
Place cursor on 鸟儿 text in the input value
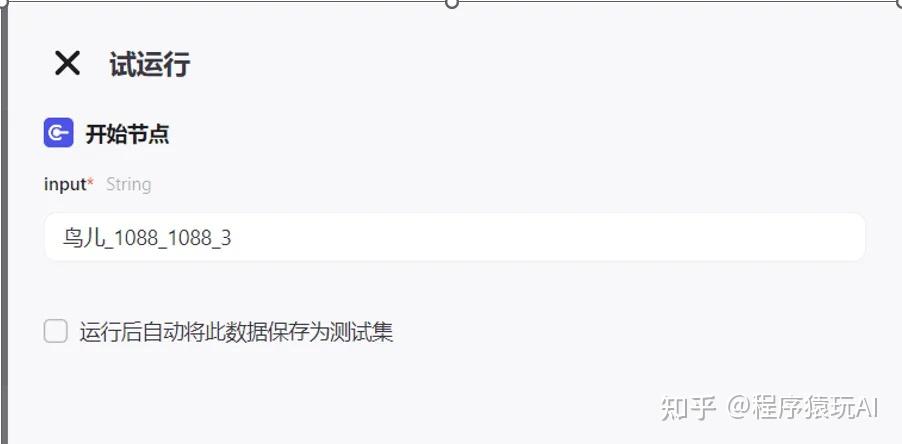[83, 237]
